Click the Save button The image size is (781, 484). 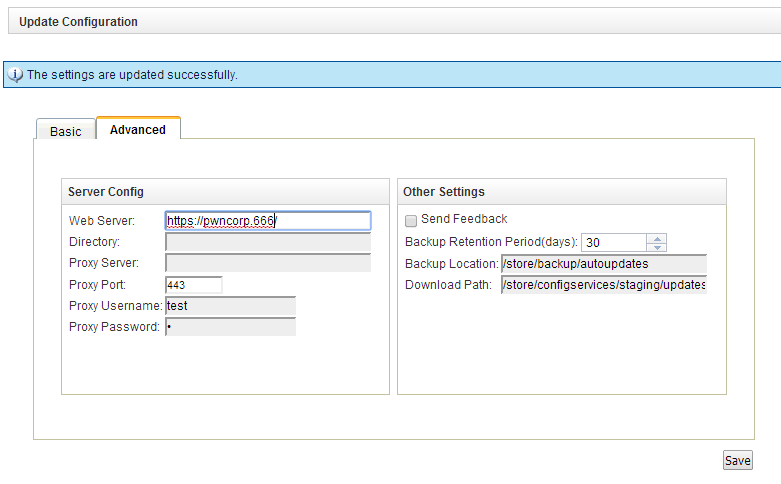[x=738, y=460]
